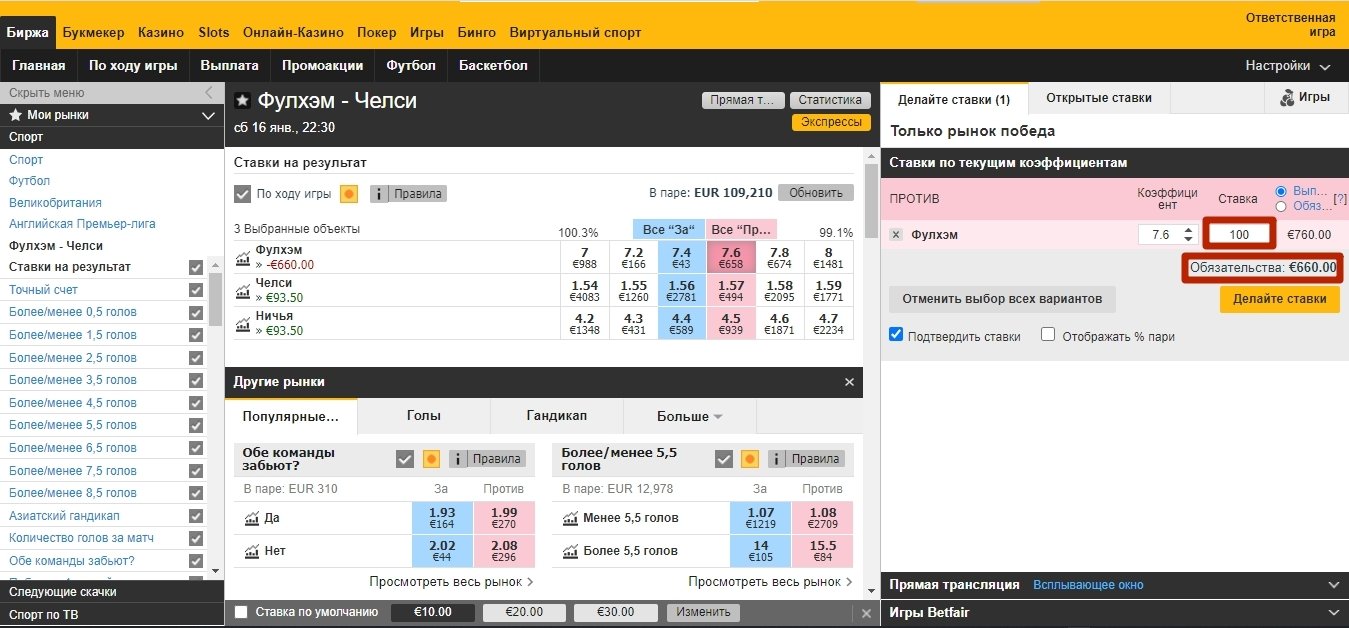This screenshot has height=628, width=1349.
Task: Toggle the Точный счет market checkbox in sidebar
Action: pyautogui.click(x=196, y=290)
